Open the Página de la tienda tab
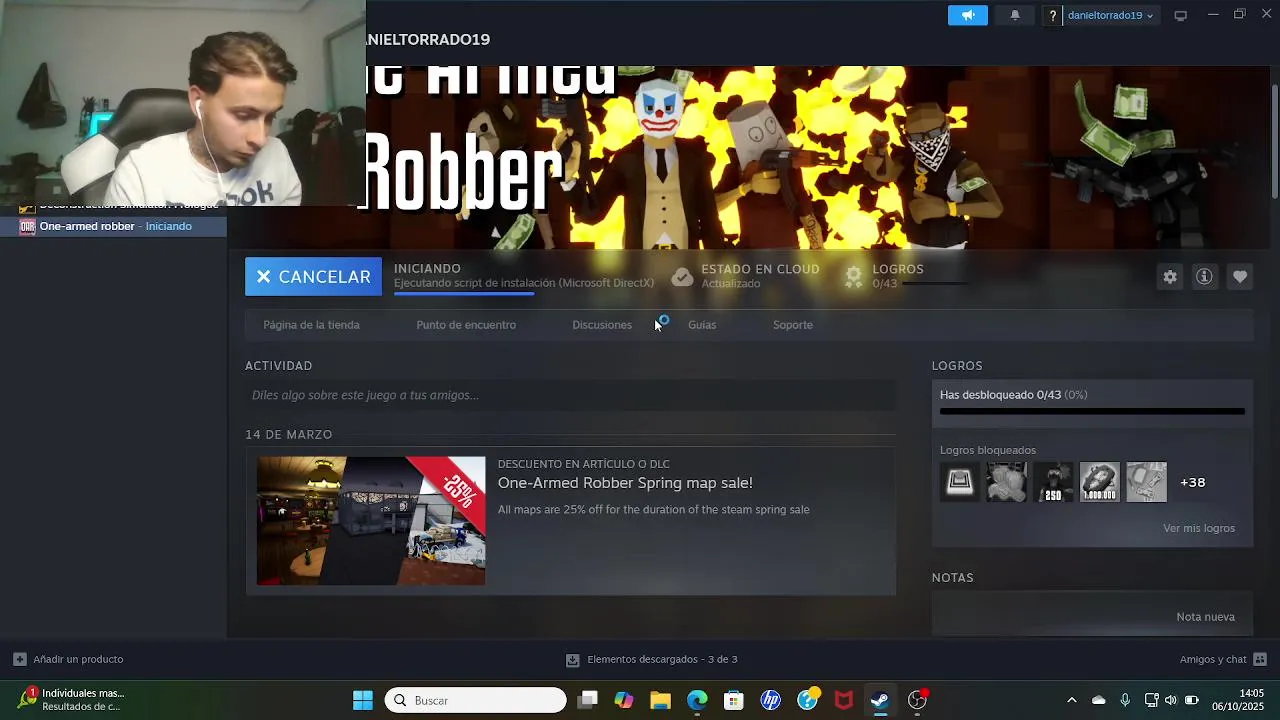This screenshot has height=720, width=1280. click(x=311, y=325)
